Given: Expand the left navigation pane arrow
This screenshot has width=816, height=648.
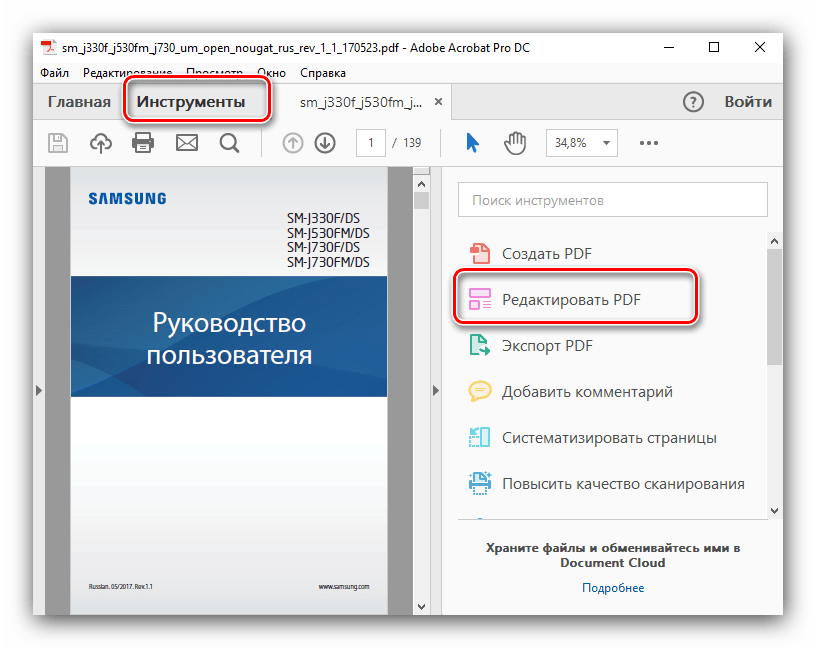Looking at the screenshot, I should (38, 391).
